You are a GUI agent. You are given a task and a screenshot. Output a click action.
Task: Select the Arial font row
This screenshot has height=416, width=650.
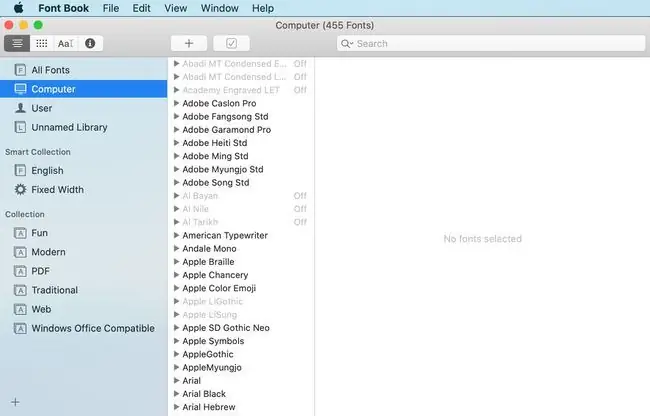click(241, 380)
